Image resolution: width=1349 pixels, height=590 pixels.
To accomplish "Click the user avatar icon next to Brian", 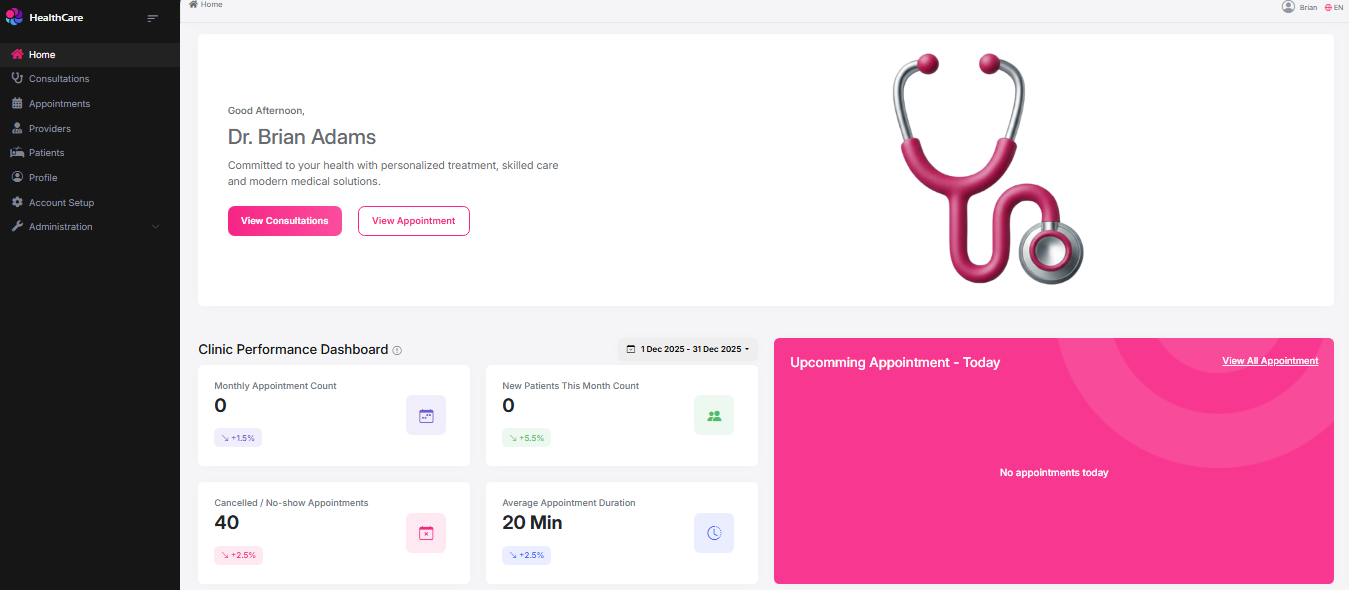I will pos(1288,7).
